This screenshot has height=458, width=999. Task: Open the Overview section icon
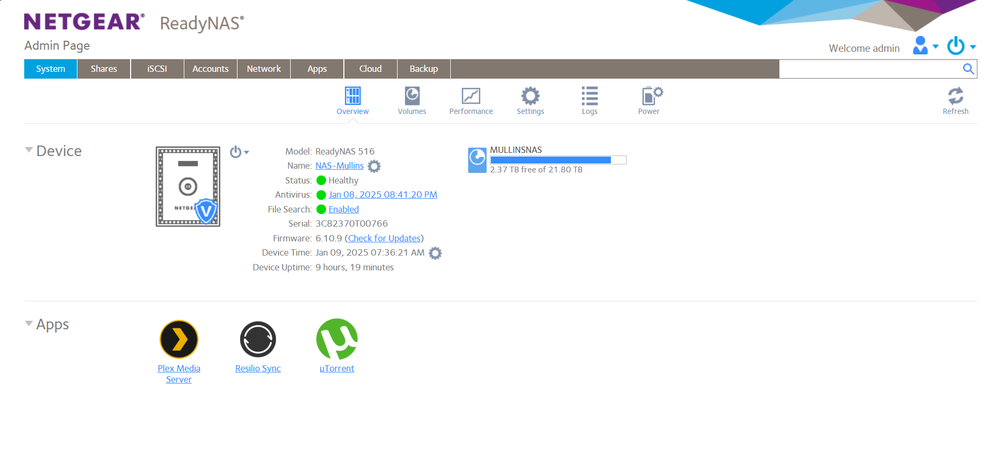[x=352, y=96]
